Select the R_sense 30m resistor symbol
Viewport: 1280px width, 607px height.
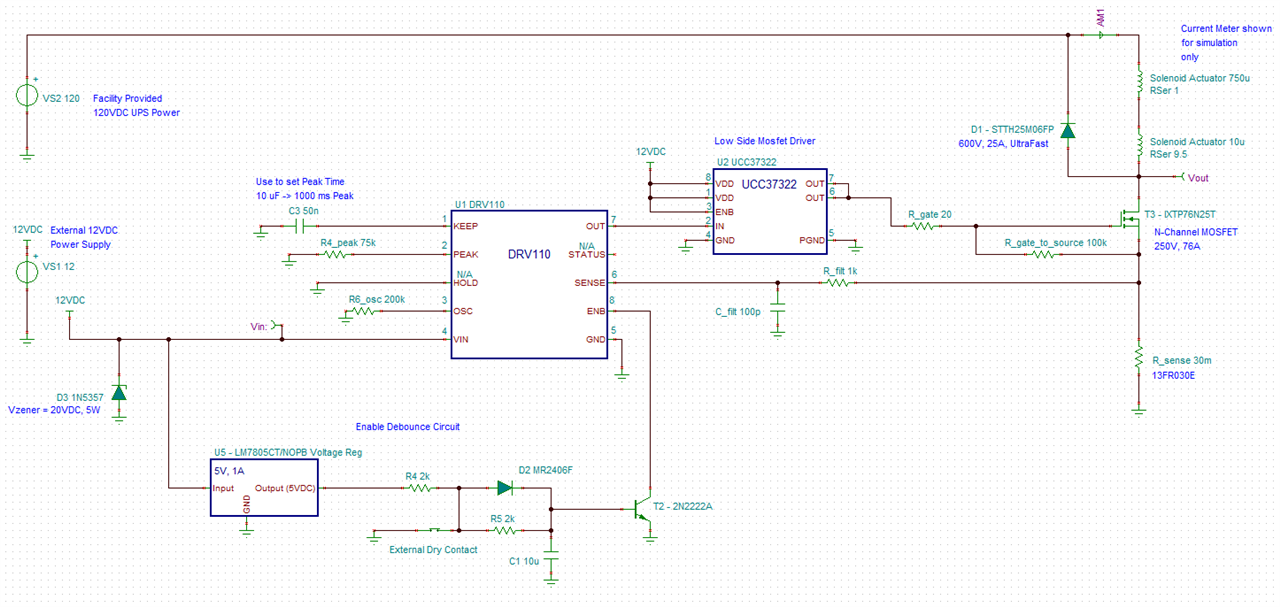[x=1138, y=355]
